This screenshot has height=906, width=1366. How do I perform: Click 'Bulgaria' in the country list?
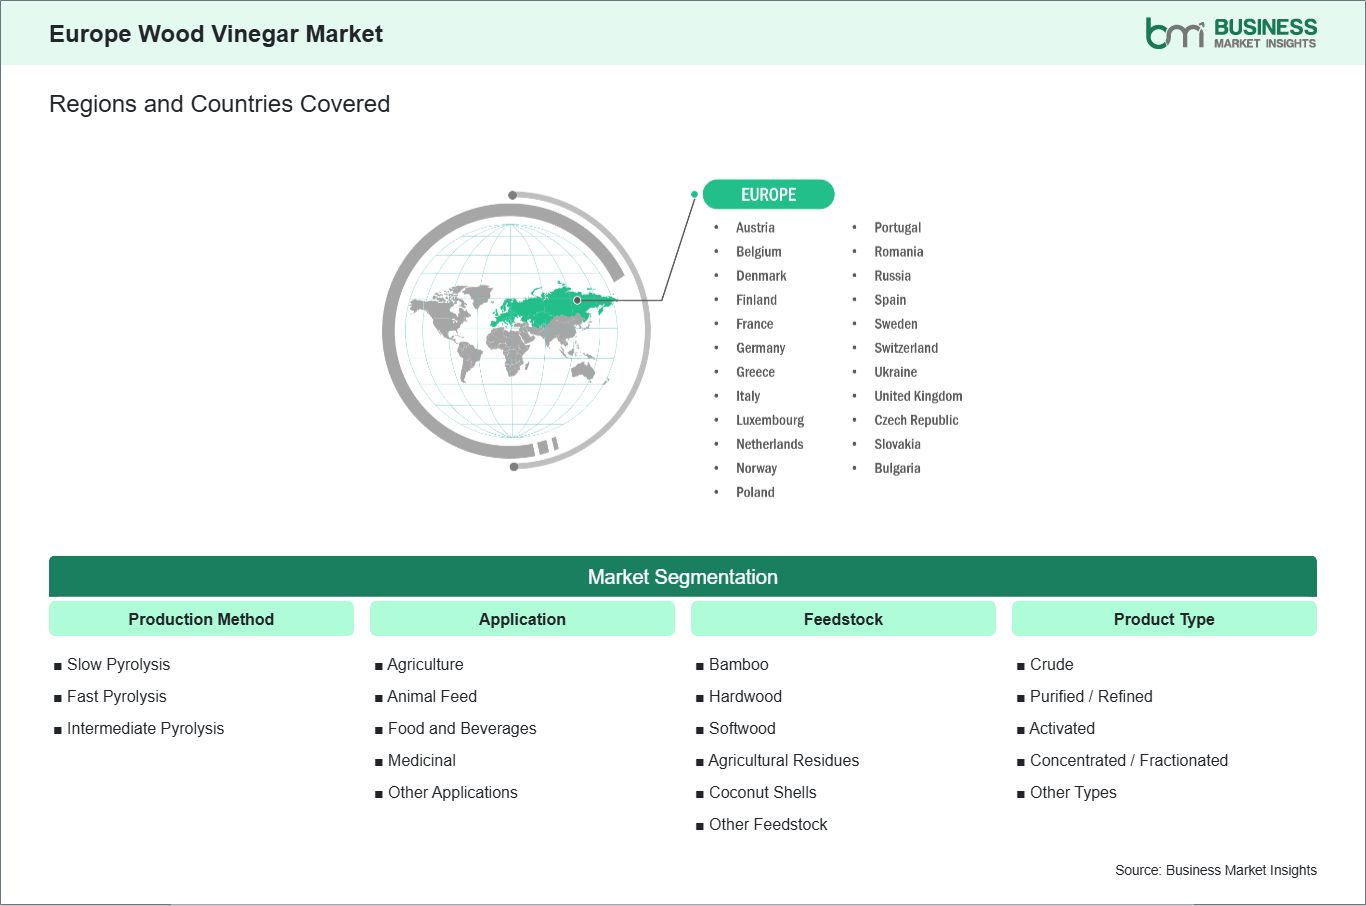pos(897,468)
